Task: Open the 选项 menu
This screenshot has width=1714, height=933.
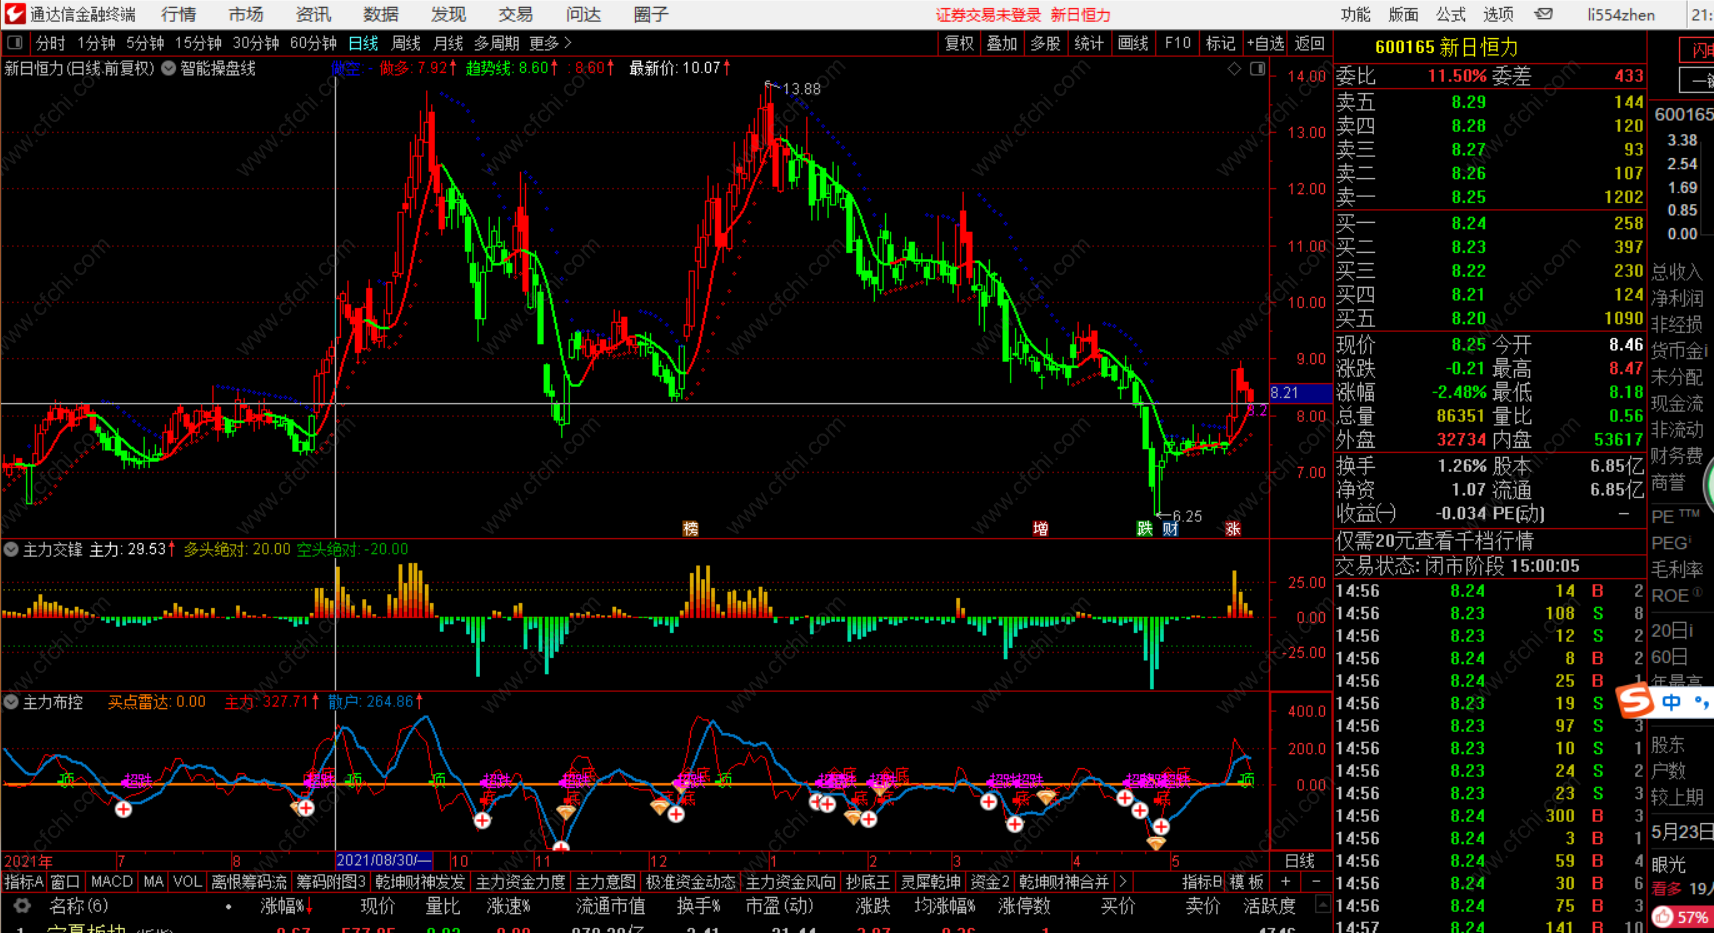Action: coord(1498,14)
